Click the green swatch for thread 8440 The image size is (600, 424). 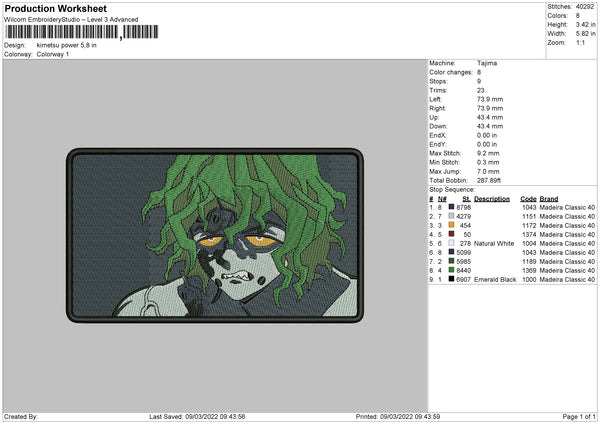click(x=451, y=270)
